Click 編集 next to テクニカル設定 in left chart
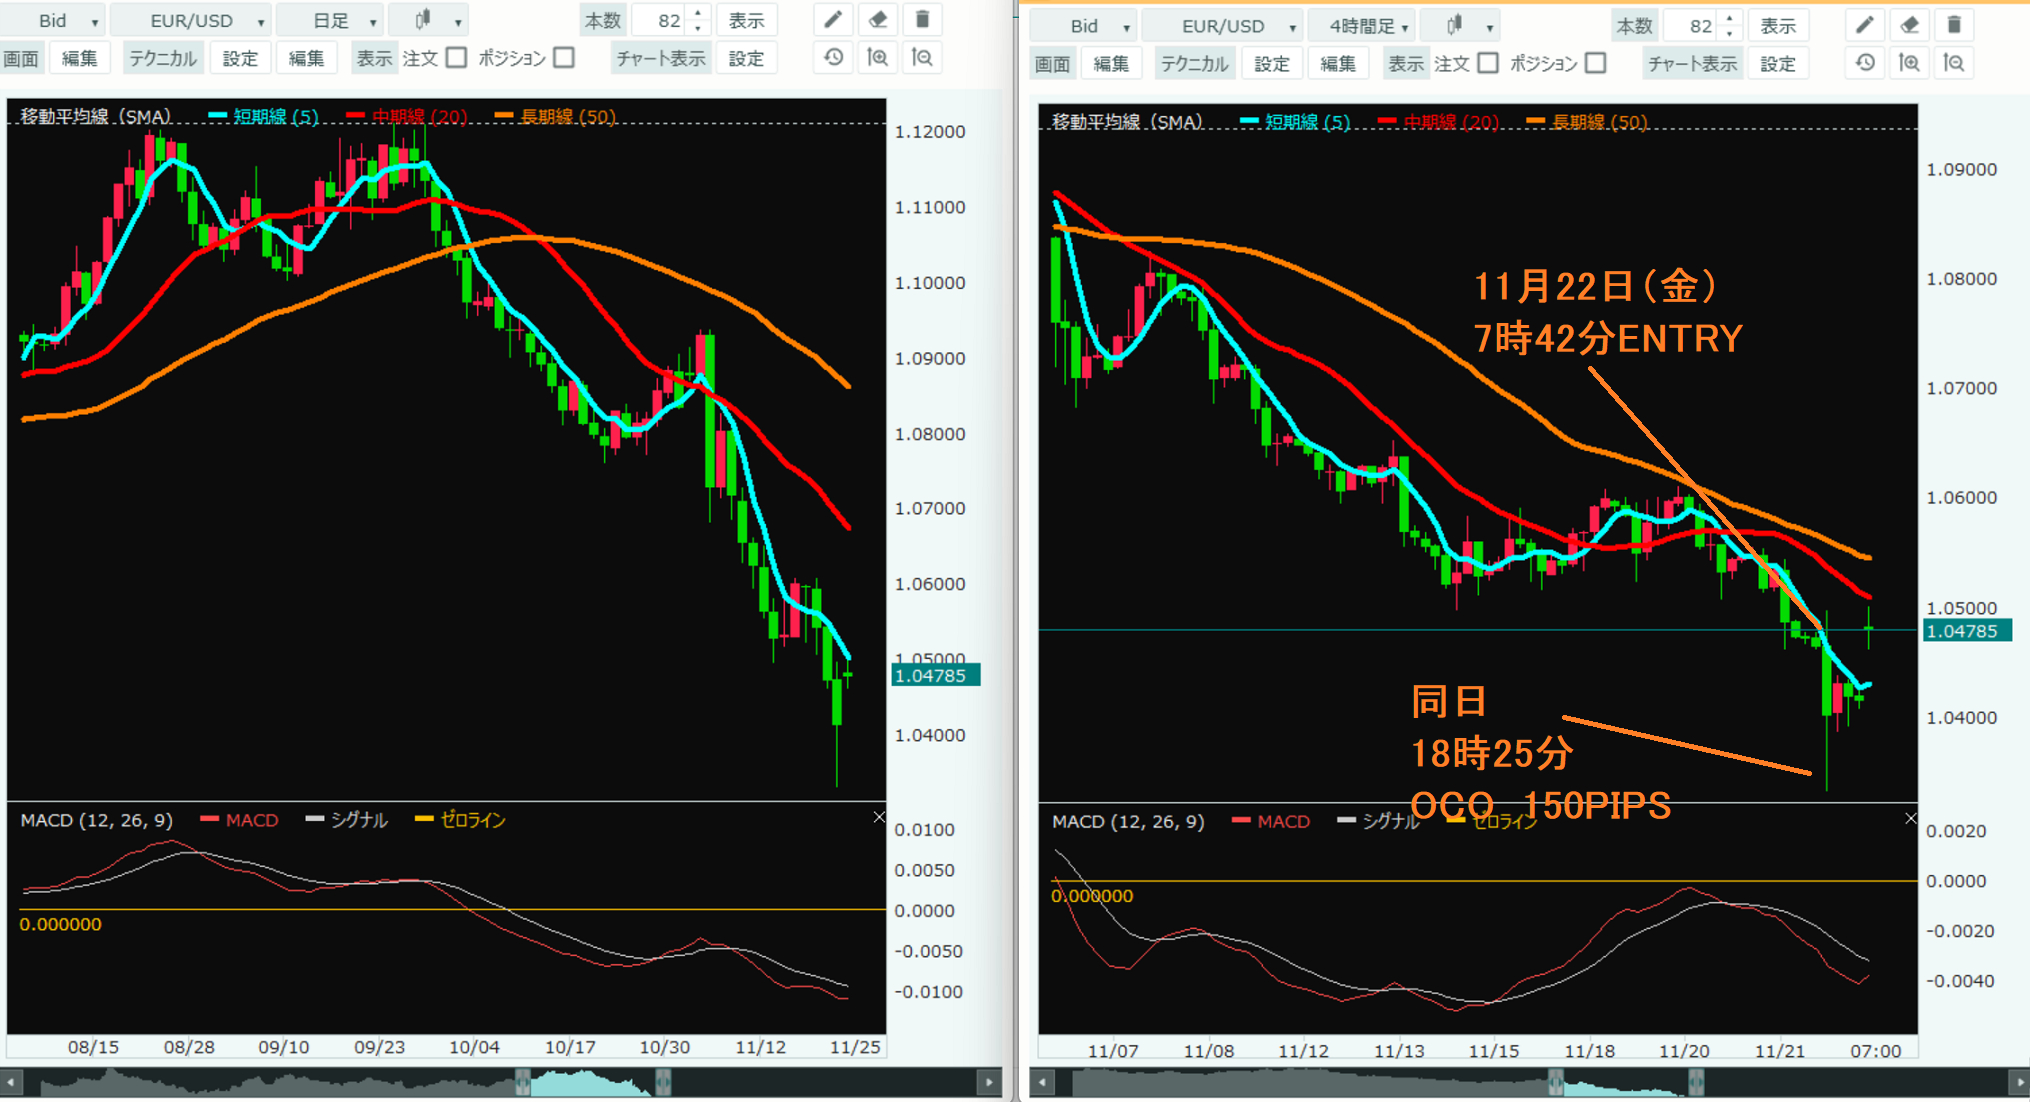Screen dimensions: 2030x1102 [x=306, y=58]
